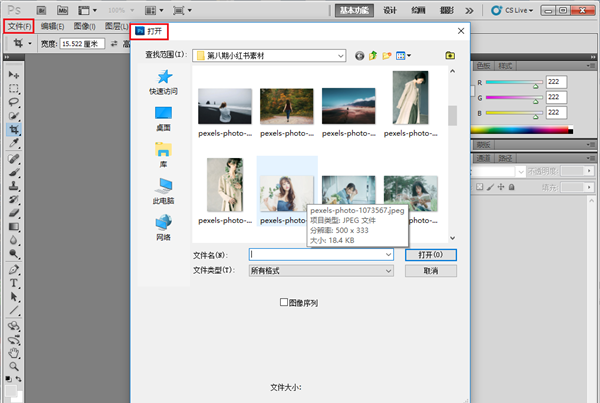Expand the 文件名 dropdown arrow
600x403 pixels.
pyautogui.click(x=388, y=255)
